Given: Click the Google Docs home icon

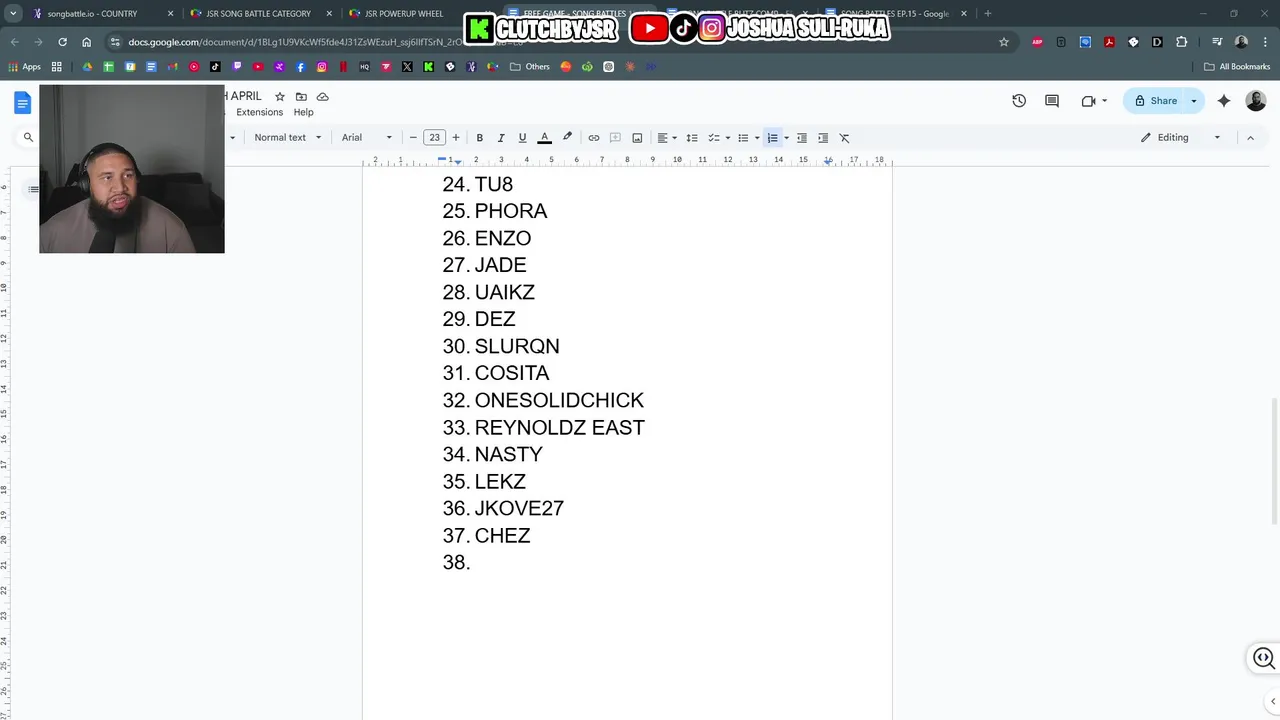Looking at the screenshot, I should coord(22,102).
